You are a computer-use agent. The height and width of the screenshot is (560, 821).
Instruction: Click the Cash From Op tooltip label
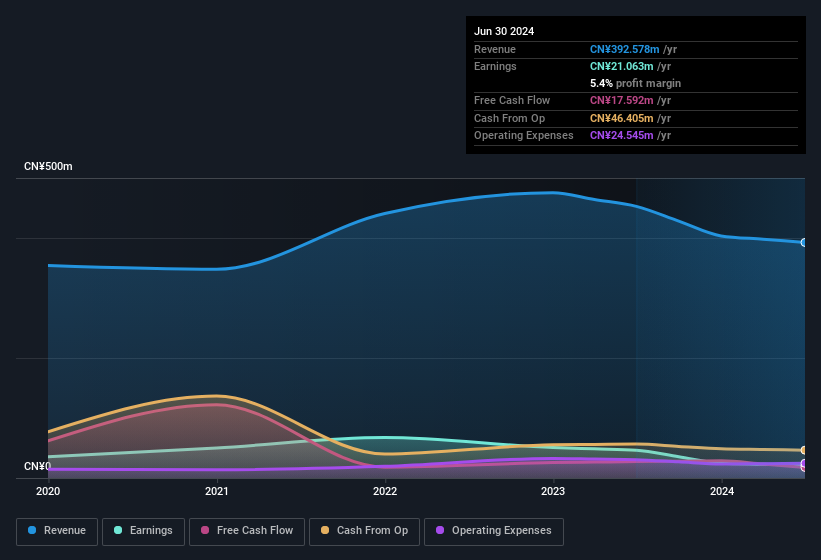pos(509,118)
